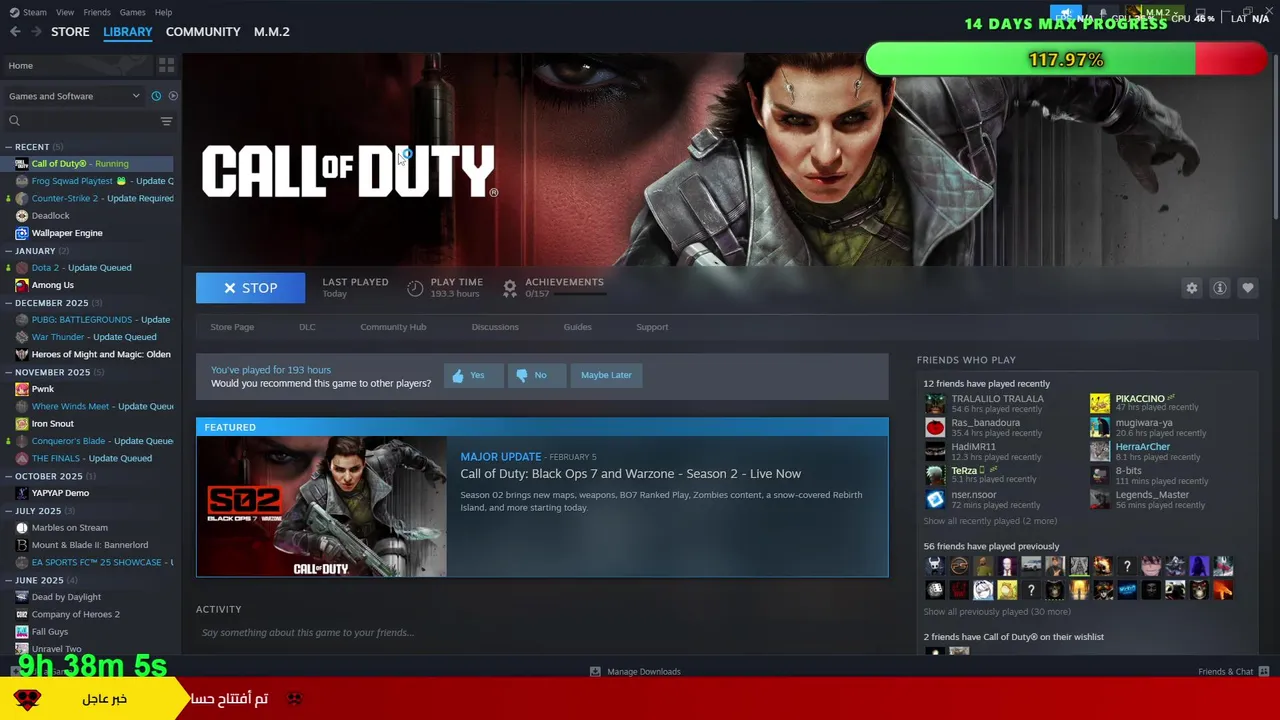Click the Dota 2 game icon
The width and height of the screenshot is (1280, 720).
click(22, 268)
